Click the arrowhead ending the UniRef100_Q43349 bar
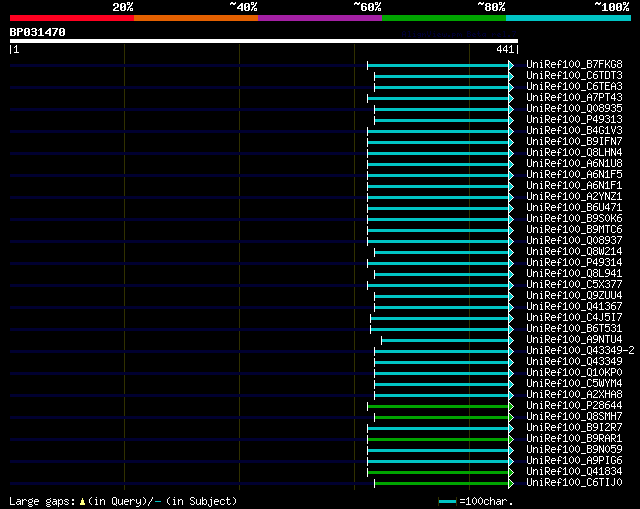640x509 pixels. click(x=511, y=362)
